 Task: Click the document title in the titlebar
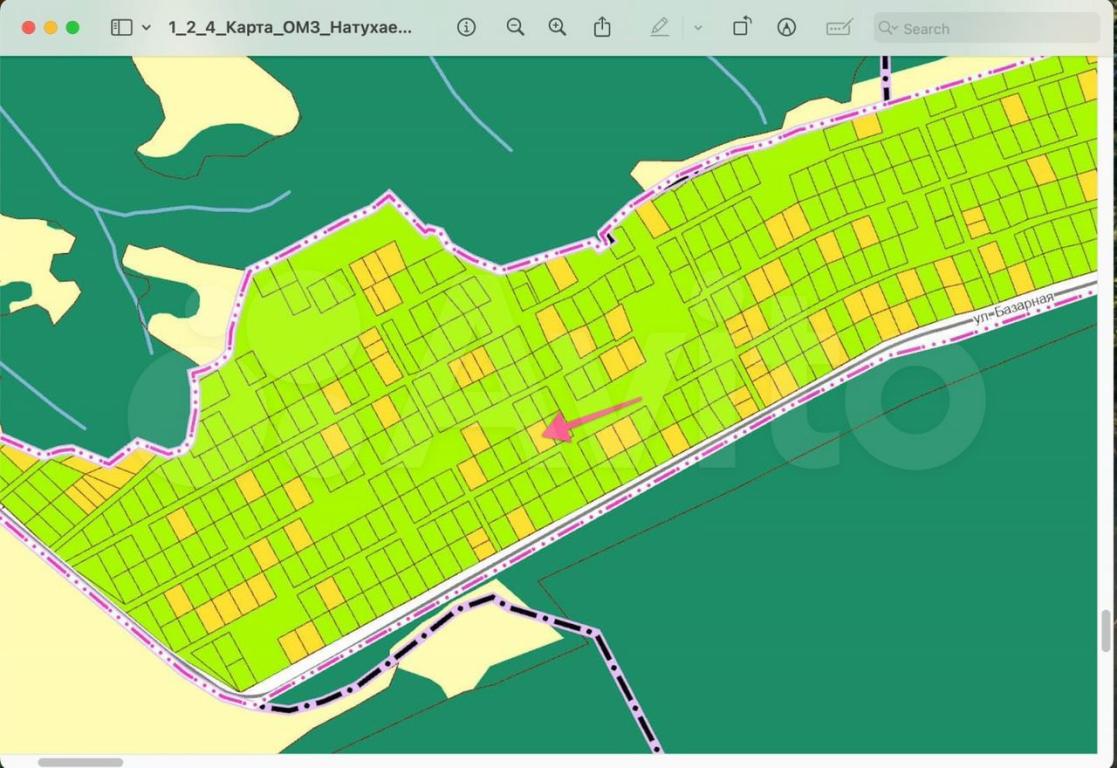(x=289, y=28)
